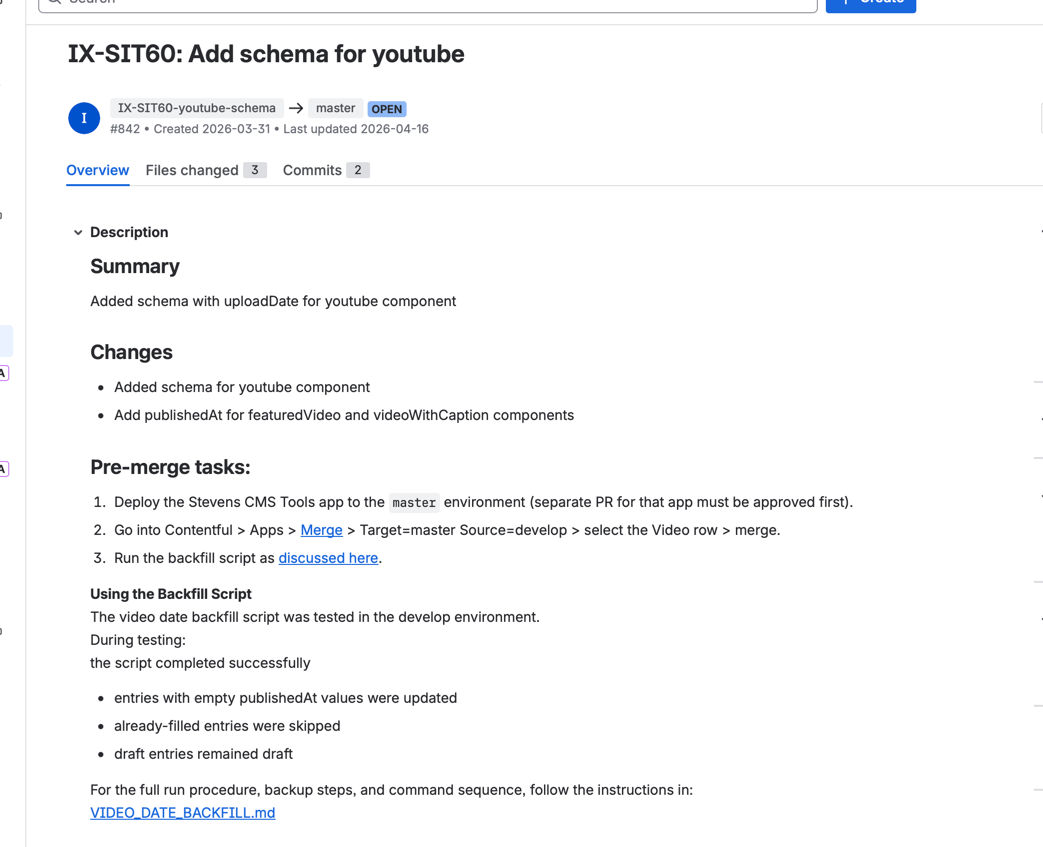Image resolution: width=1043 pixels, height=847 pixels.
Task: Click the count badge on Commits tab
Action: point(357,170)
